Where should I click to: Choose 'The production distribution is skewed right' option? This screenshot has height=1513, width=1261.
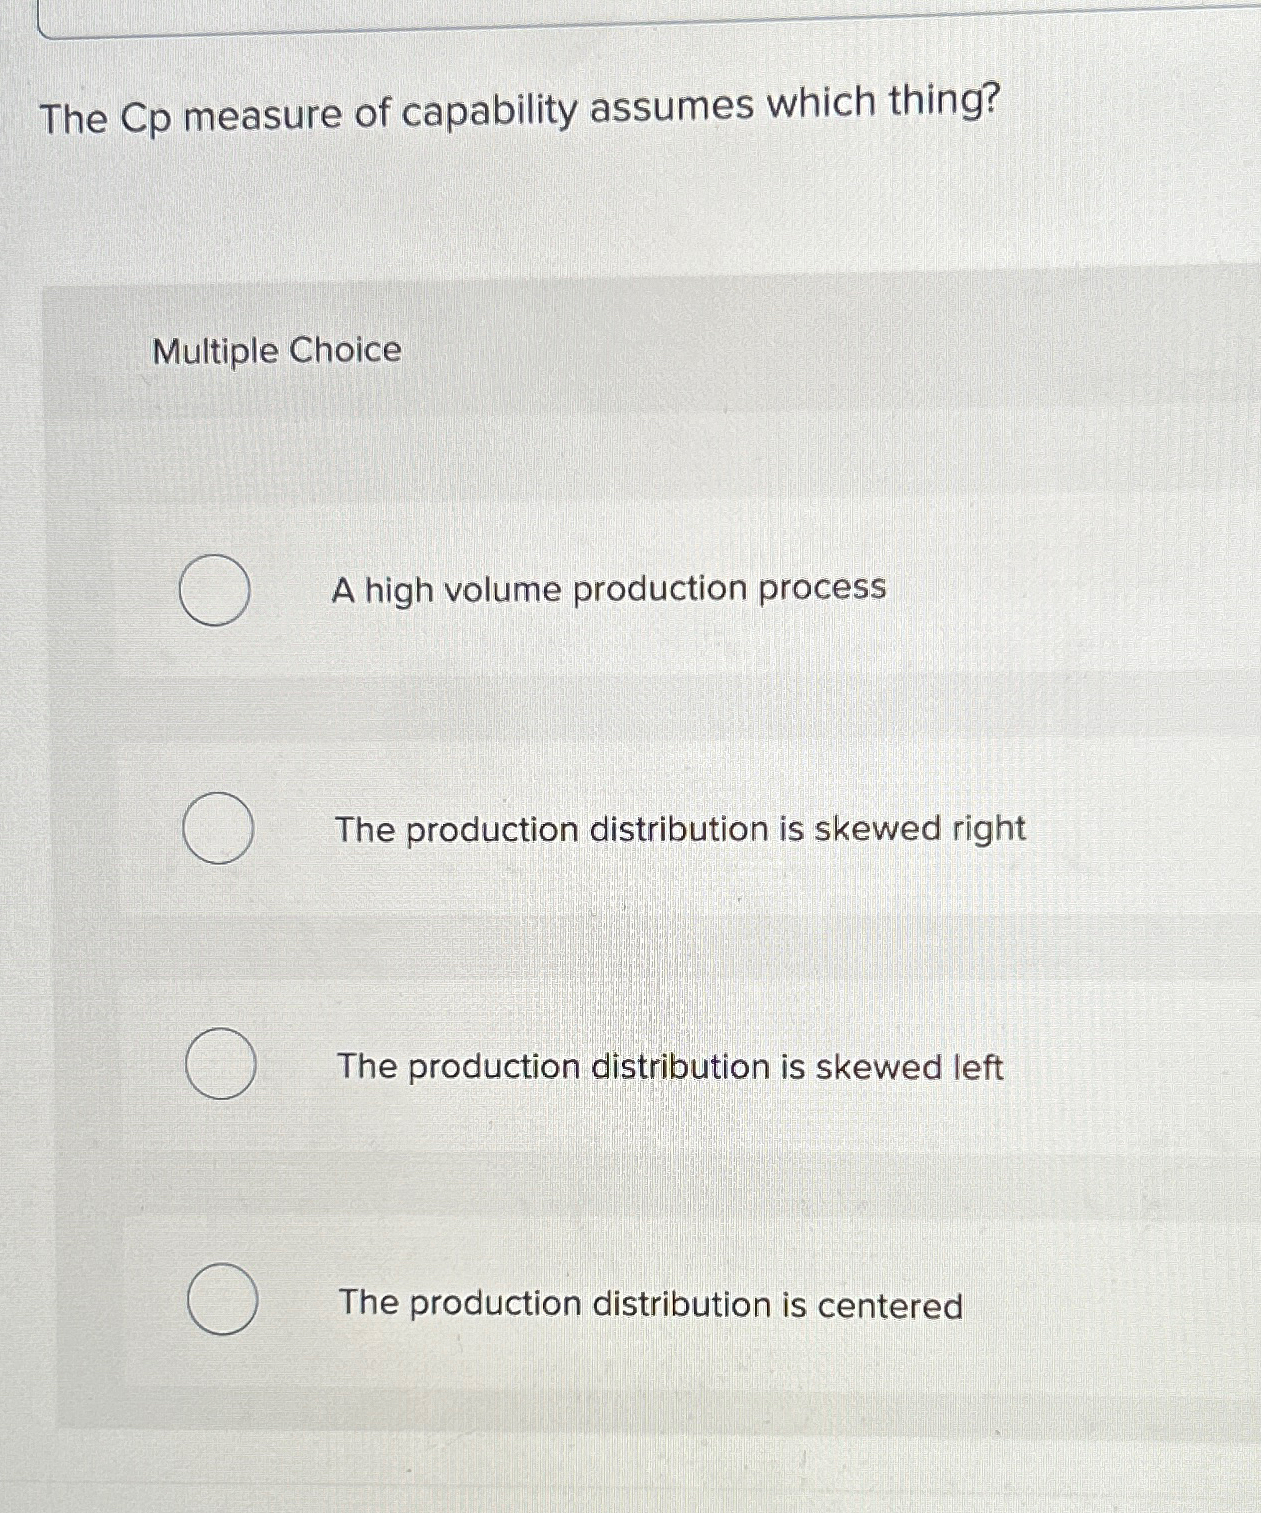pyautogui.click(x=217, y=830)
